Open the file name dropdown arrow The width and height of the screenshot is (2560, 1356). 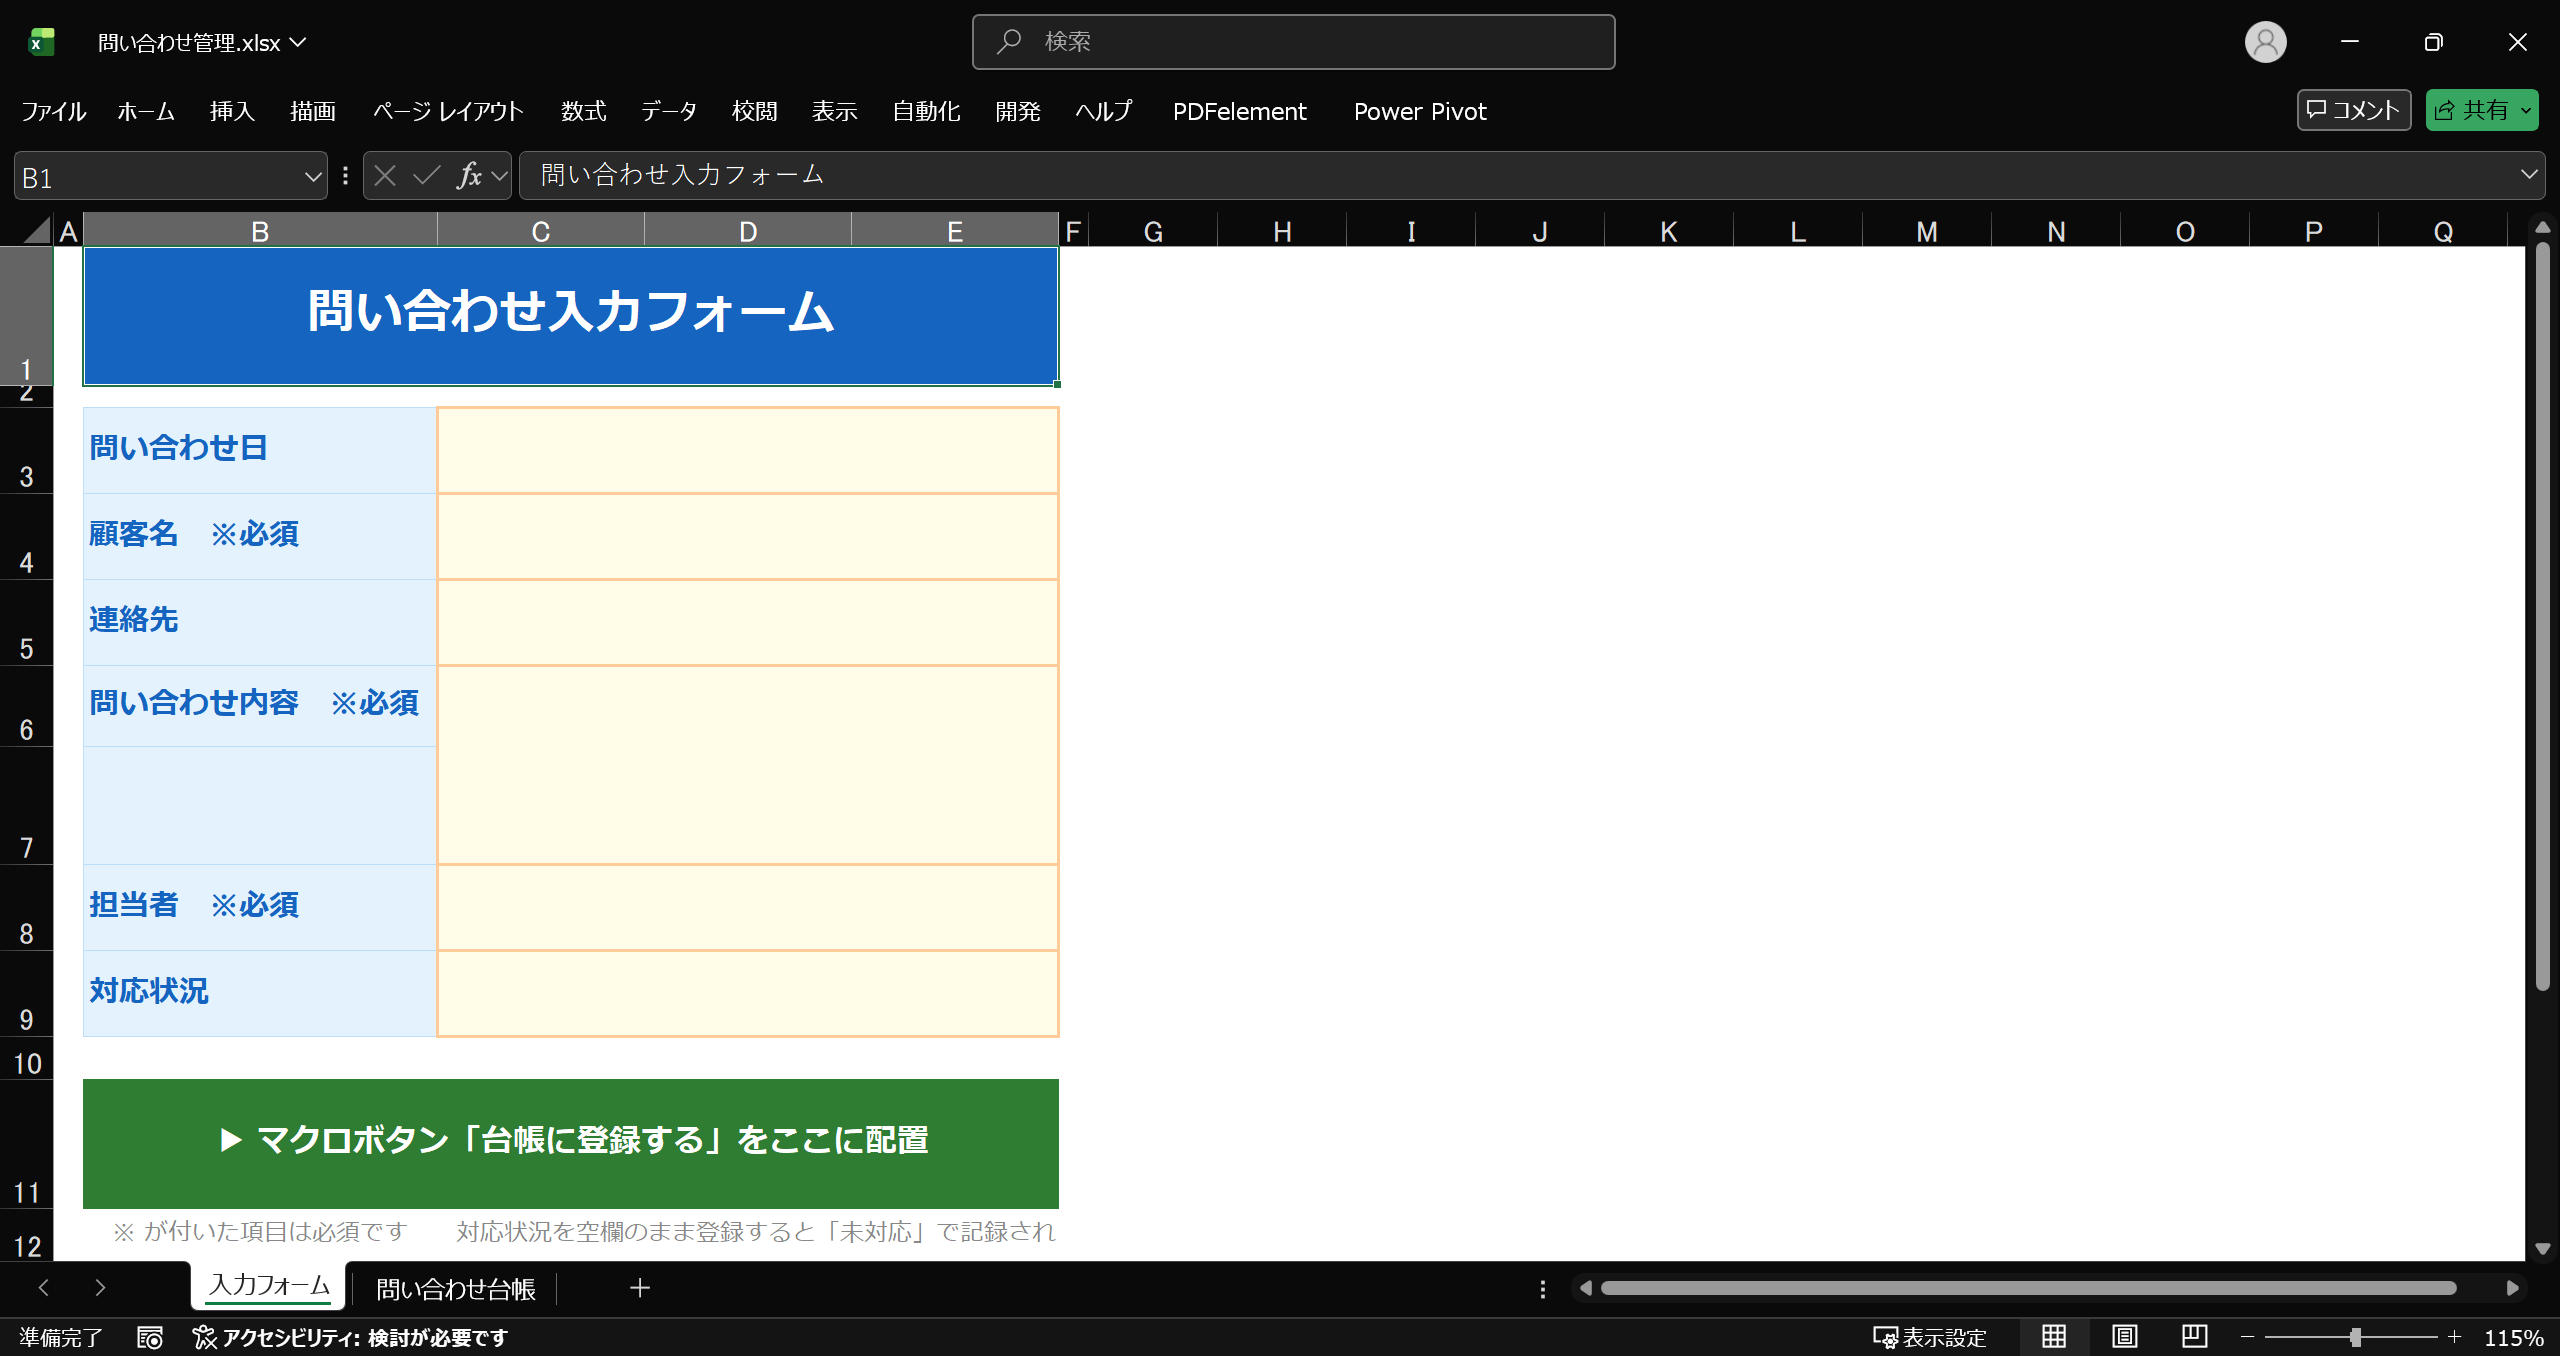(x=298, y=42)
